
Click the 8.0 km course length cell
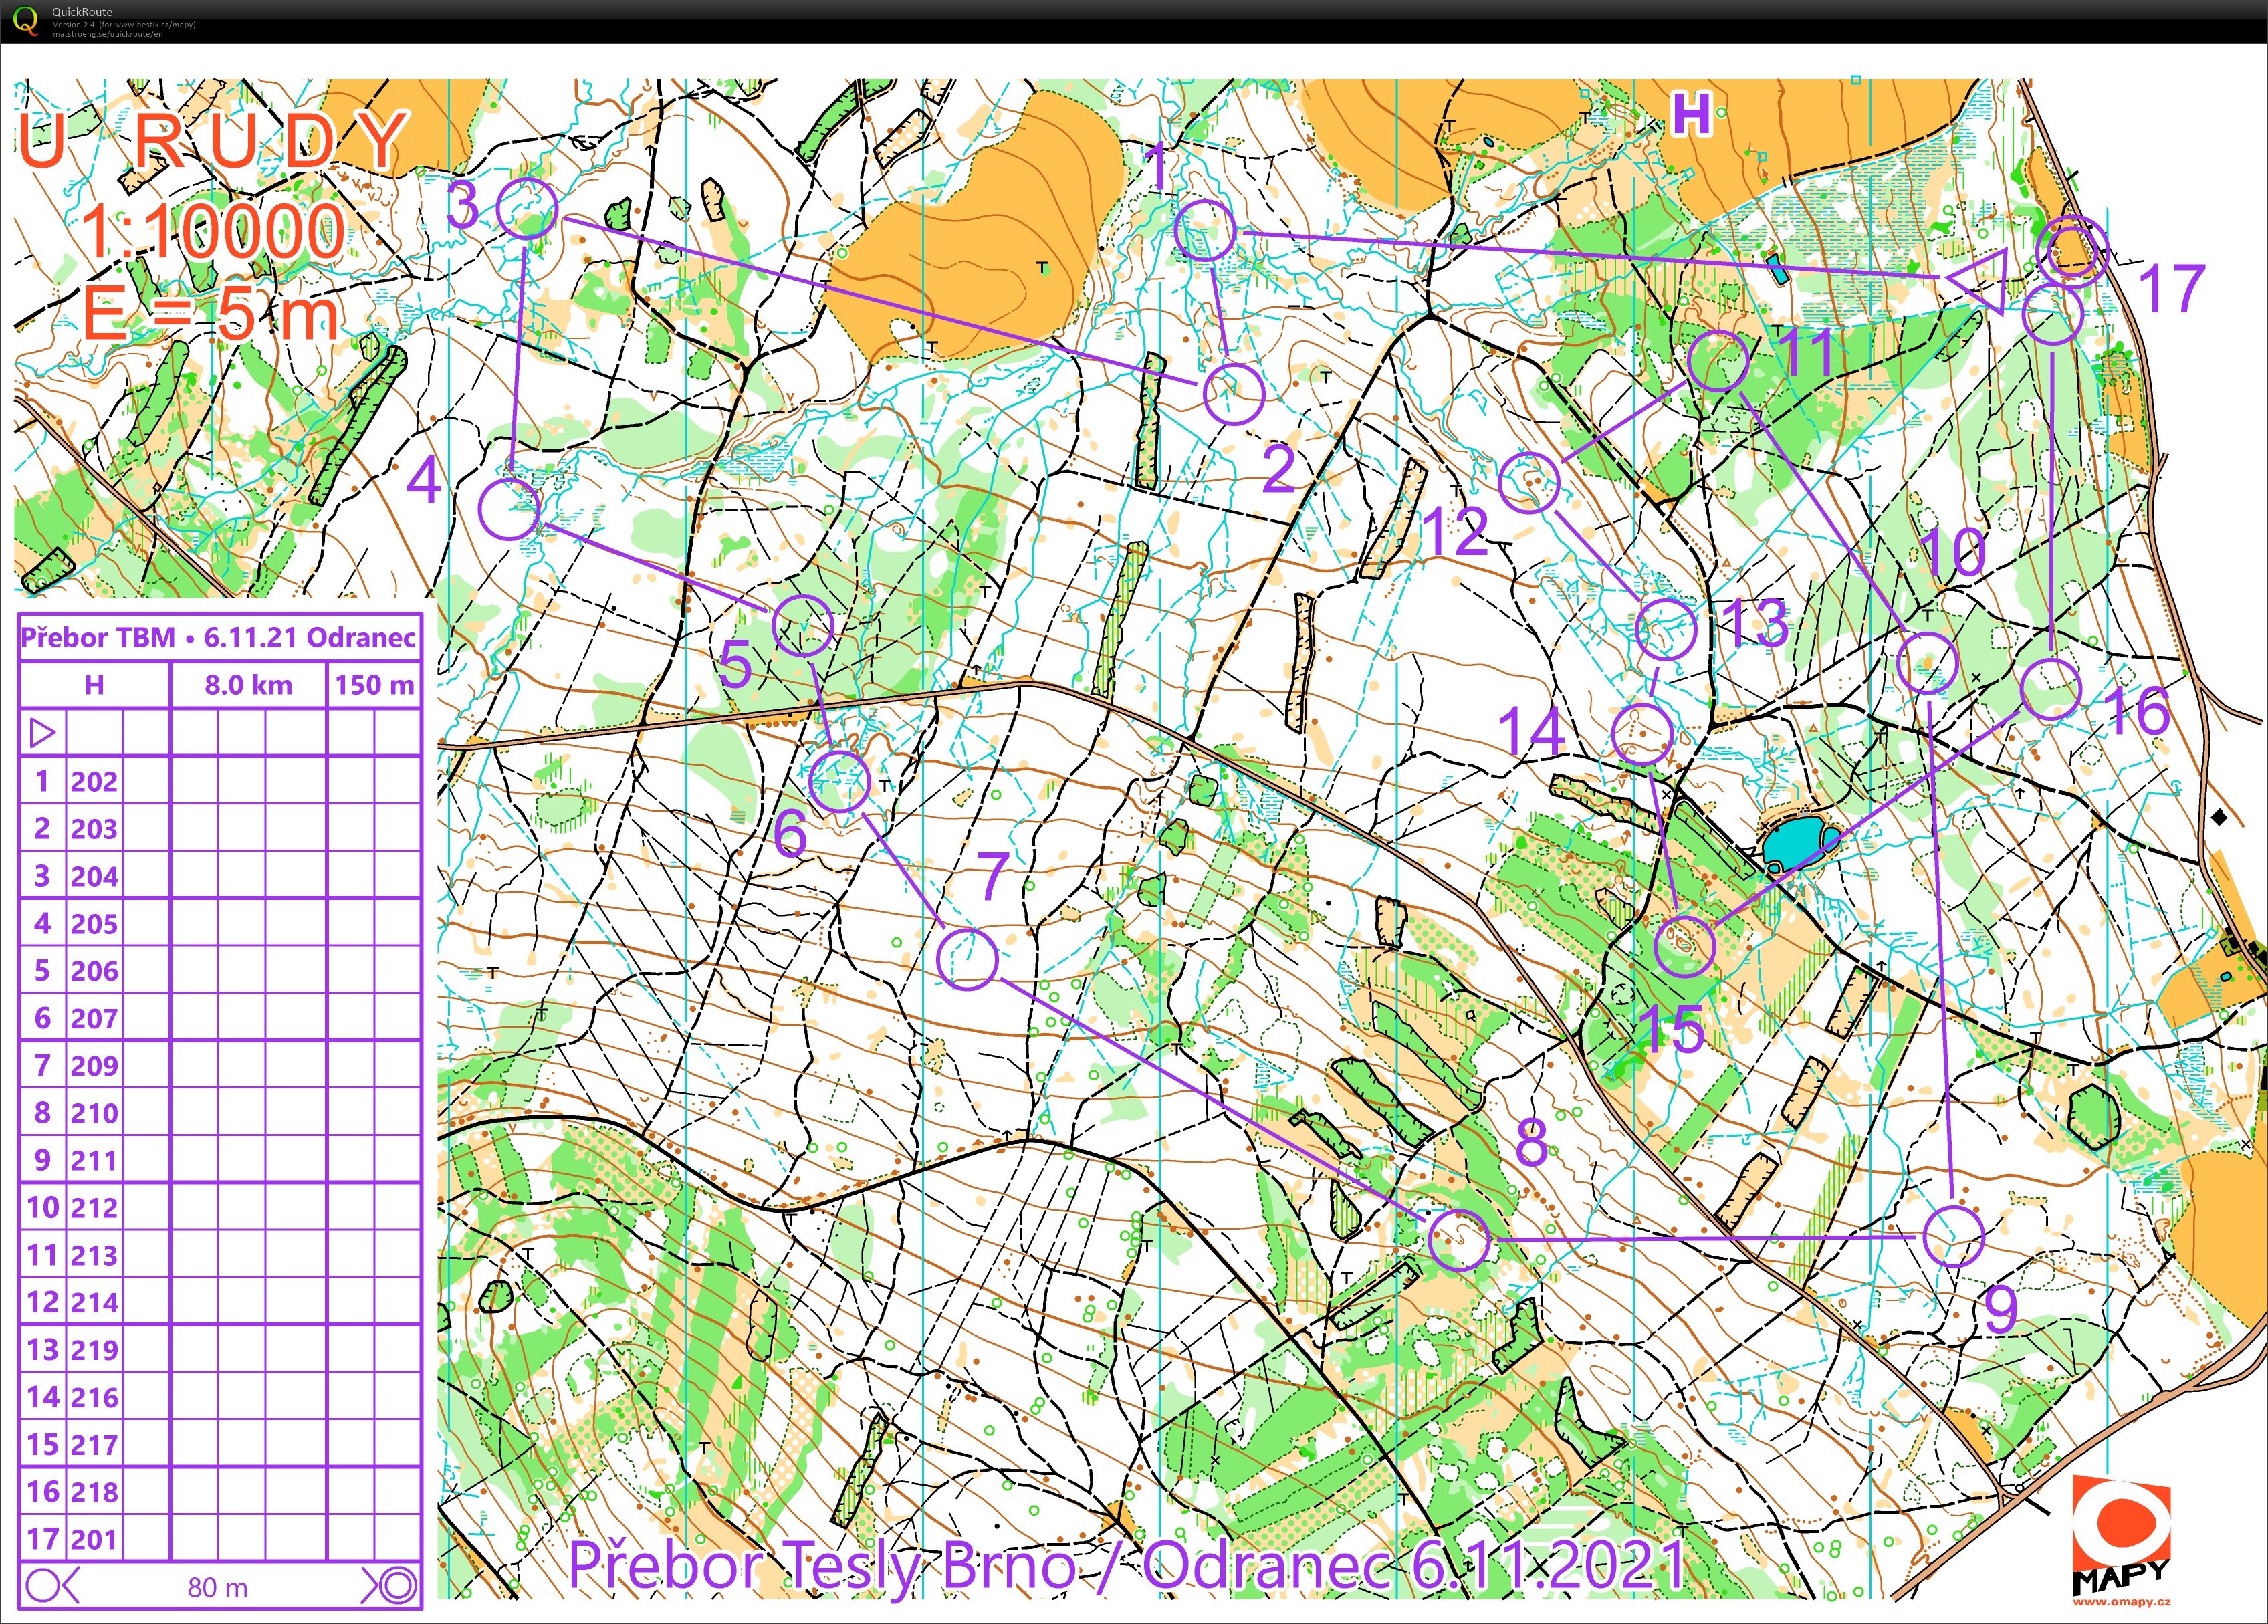point(248,685)
